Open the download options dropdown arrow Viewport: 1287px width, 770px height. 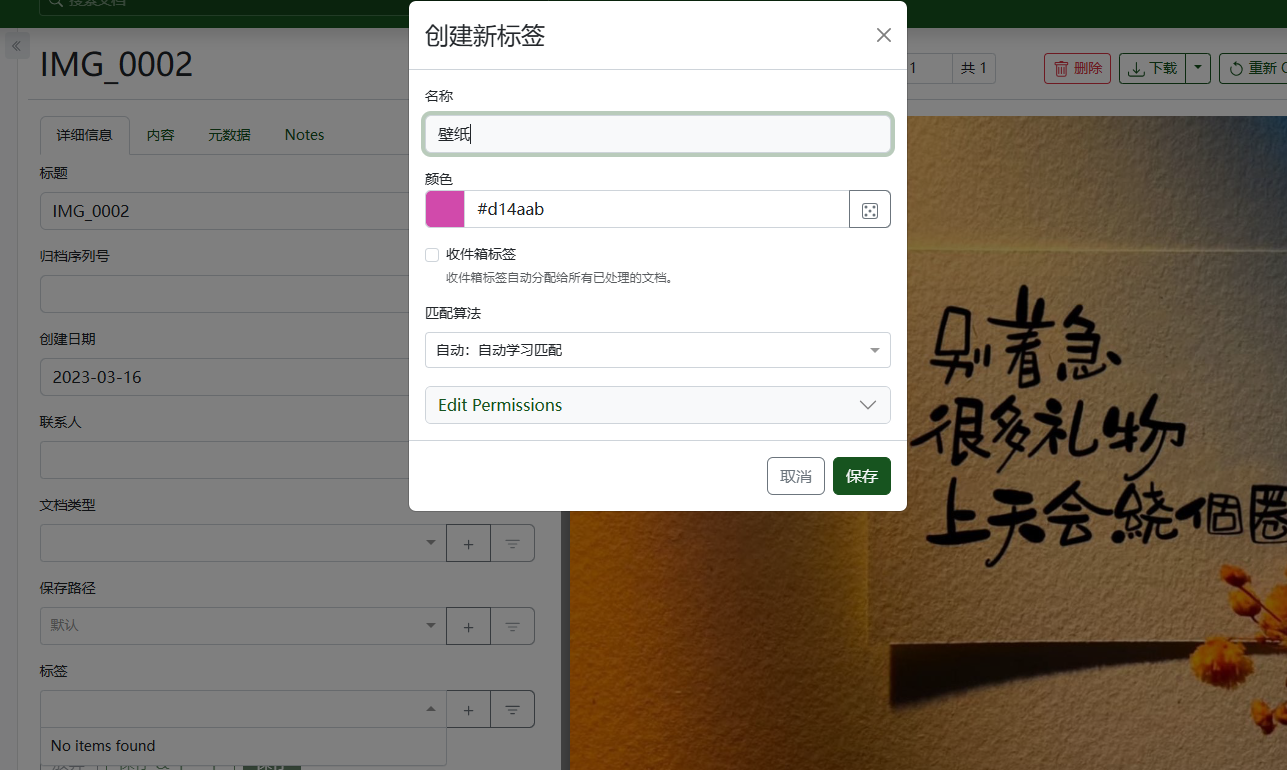(x=1198, y=68)
